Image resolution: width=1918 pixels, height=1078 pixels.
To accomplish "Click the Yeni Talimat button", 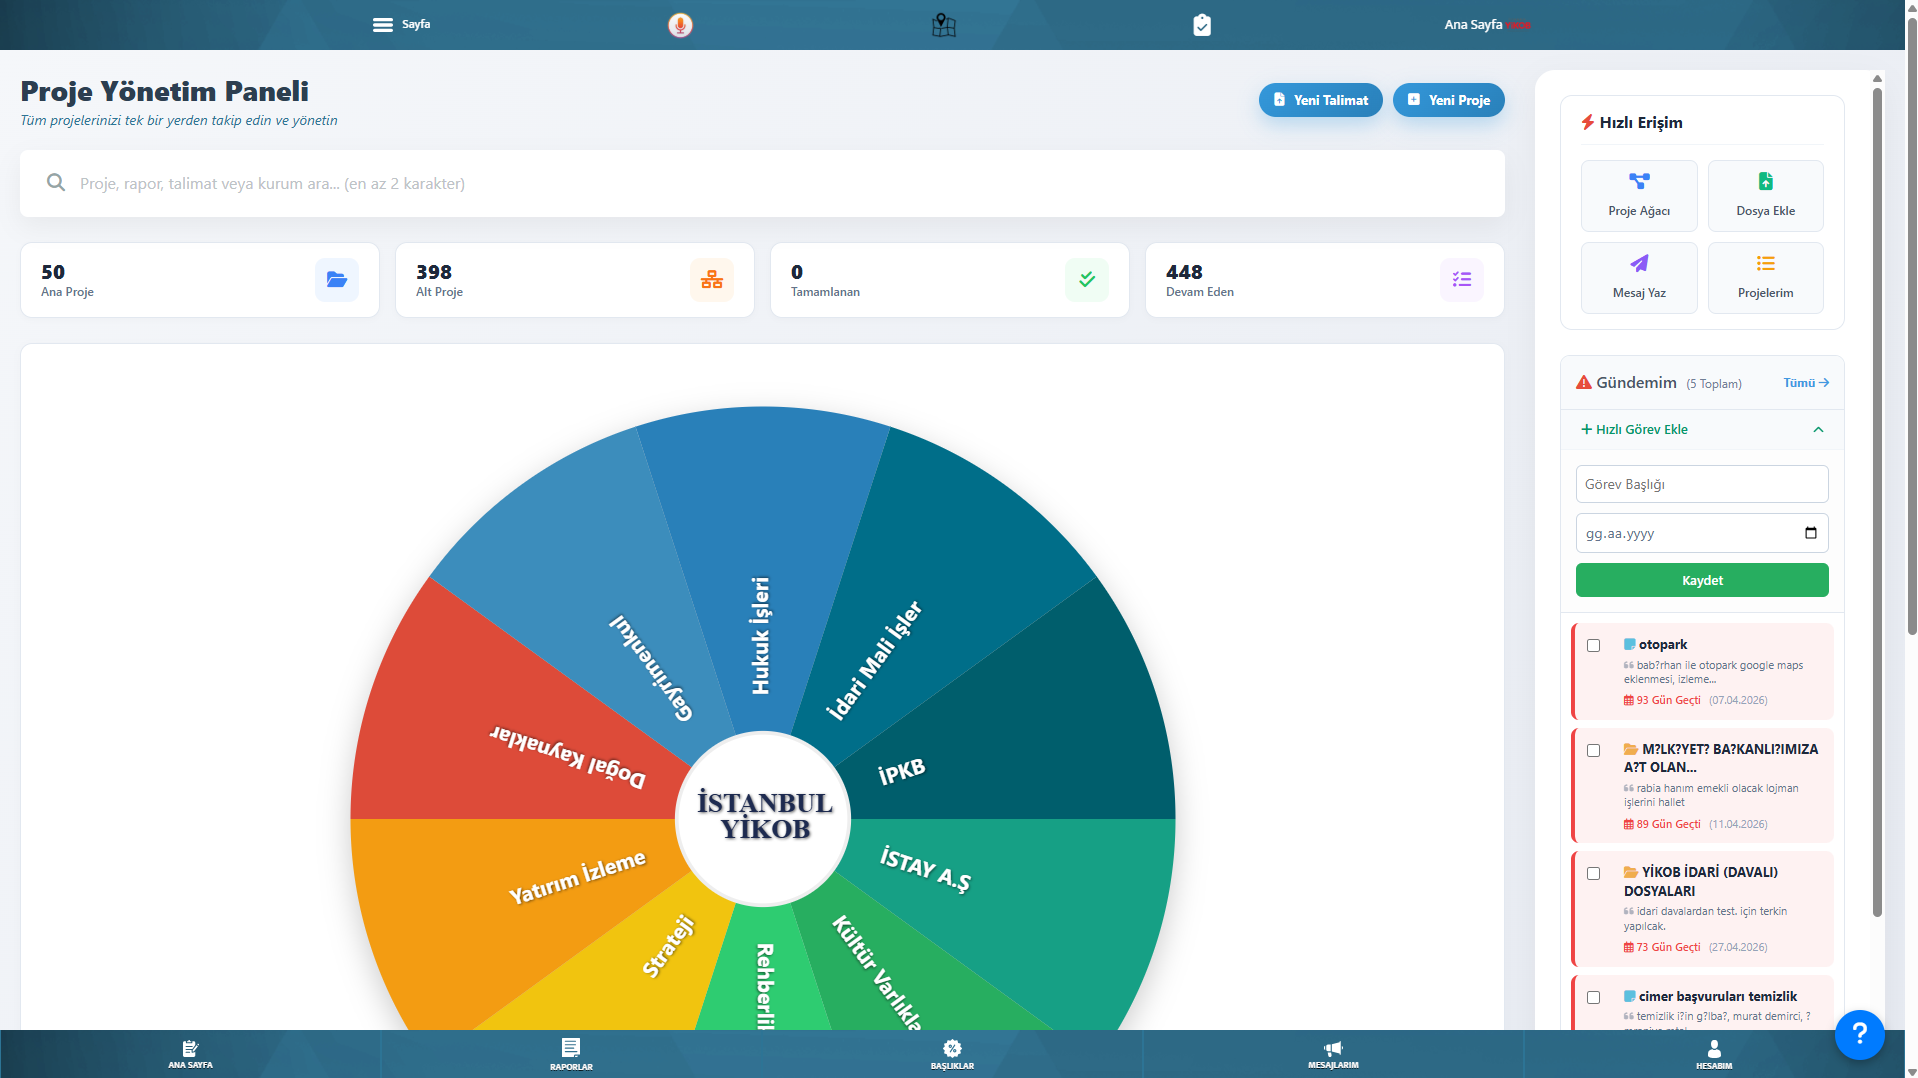I will pyautogui.click(x=1320, y=100).
